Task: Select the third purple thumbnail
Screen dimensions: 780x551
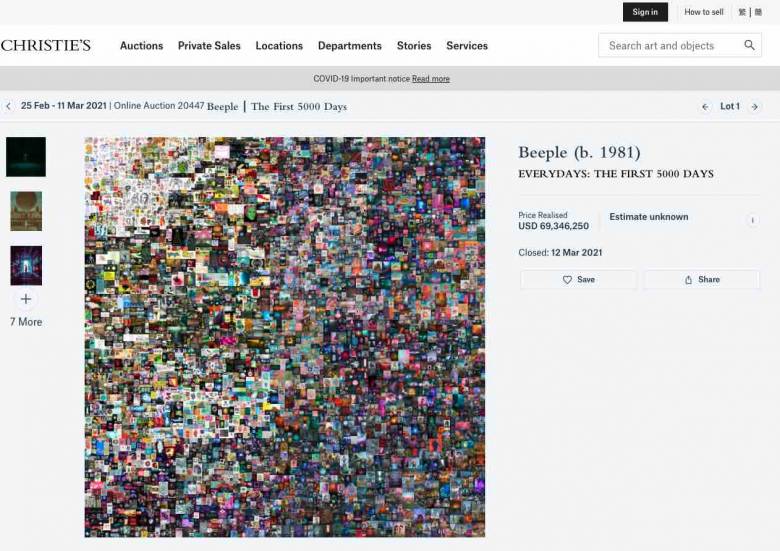Action: (x=26, y=265)
